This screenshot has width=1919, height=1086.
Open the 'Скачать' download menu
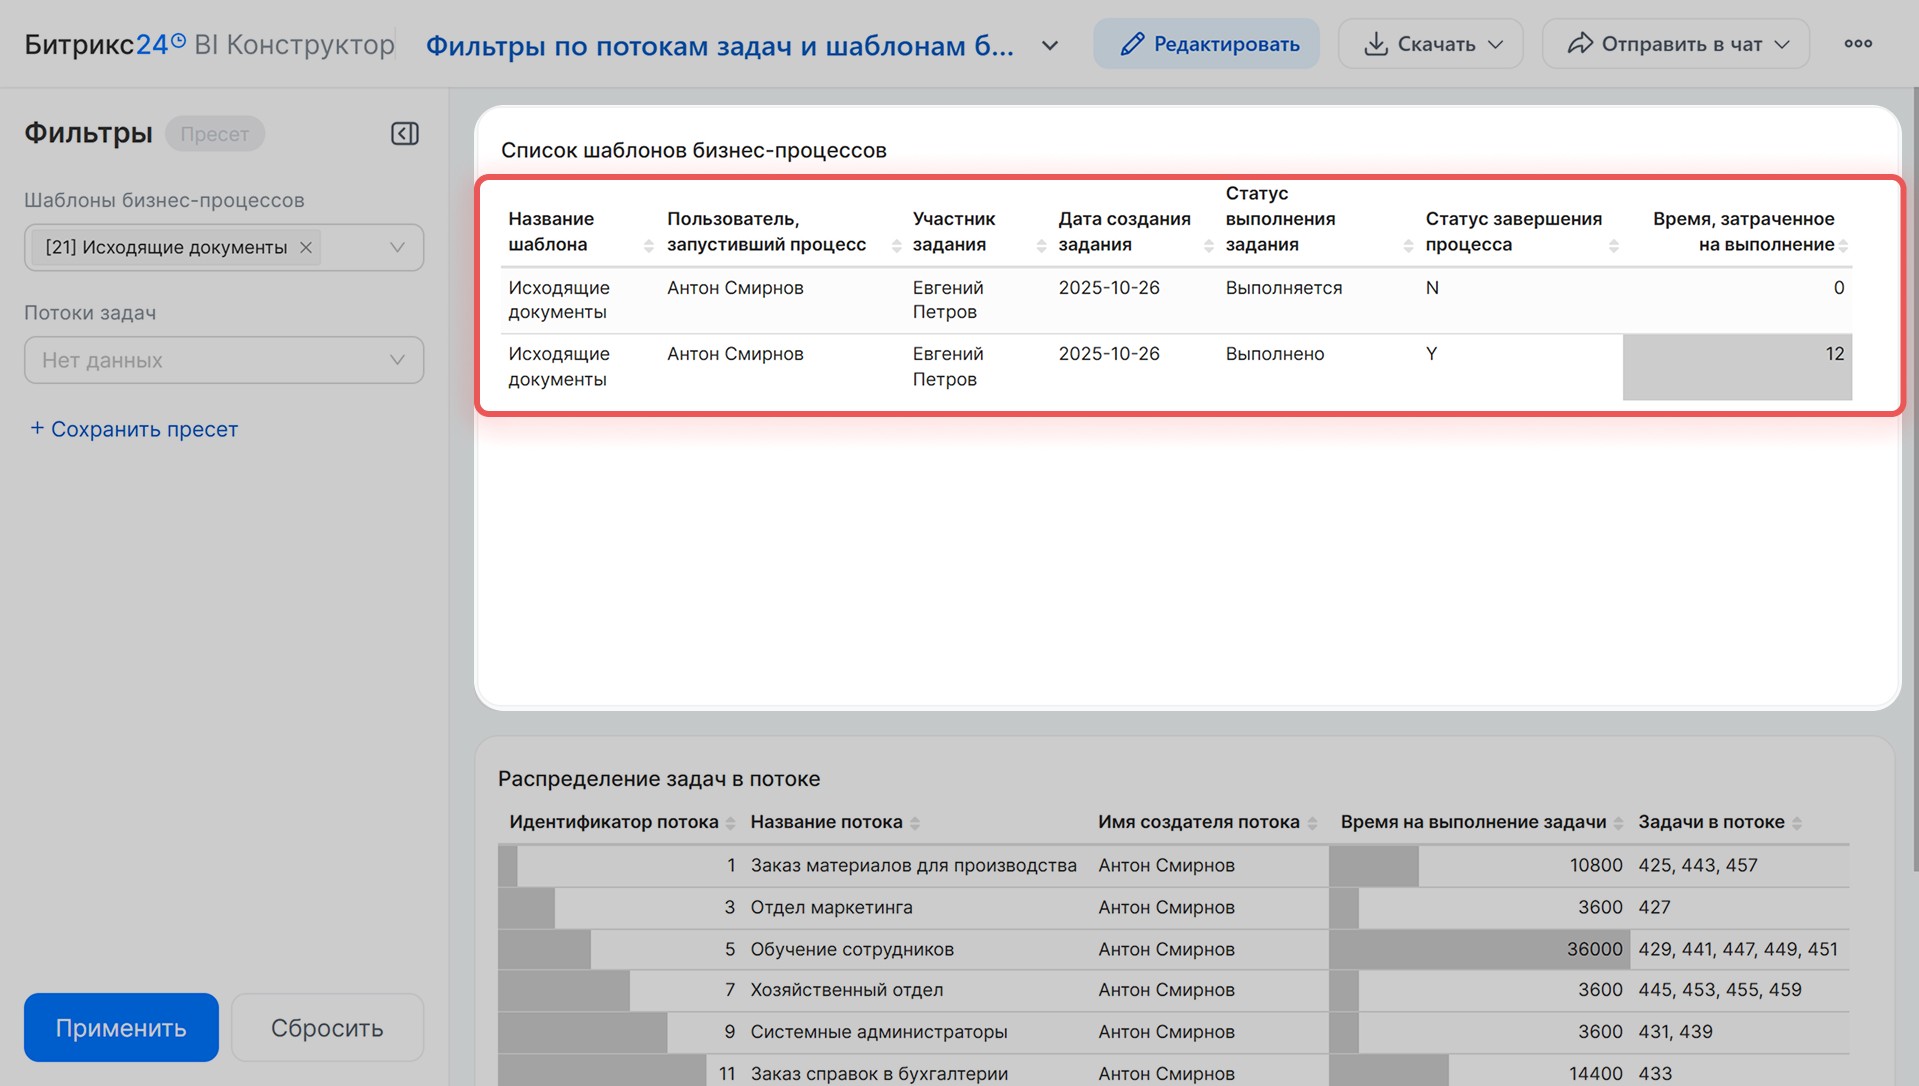pos(1430,44)
